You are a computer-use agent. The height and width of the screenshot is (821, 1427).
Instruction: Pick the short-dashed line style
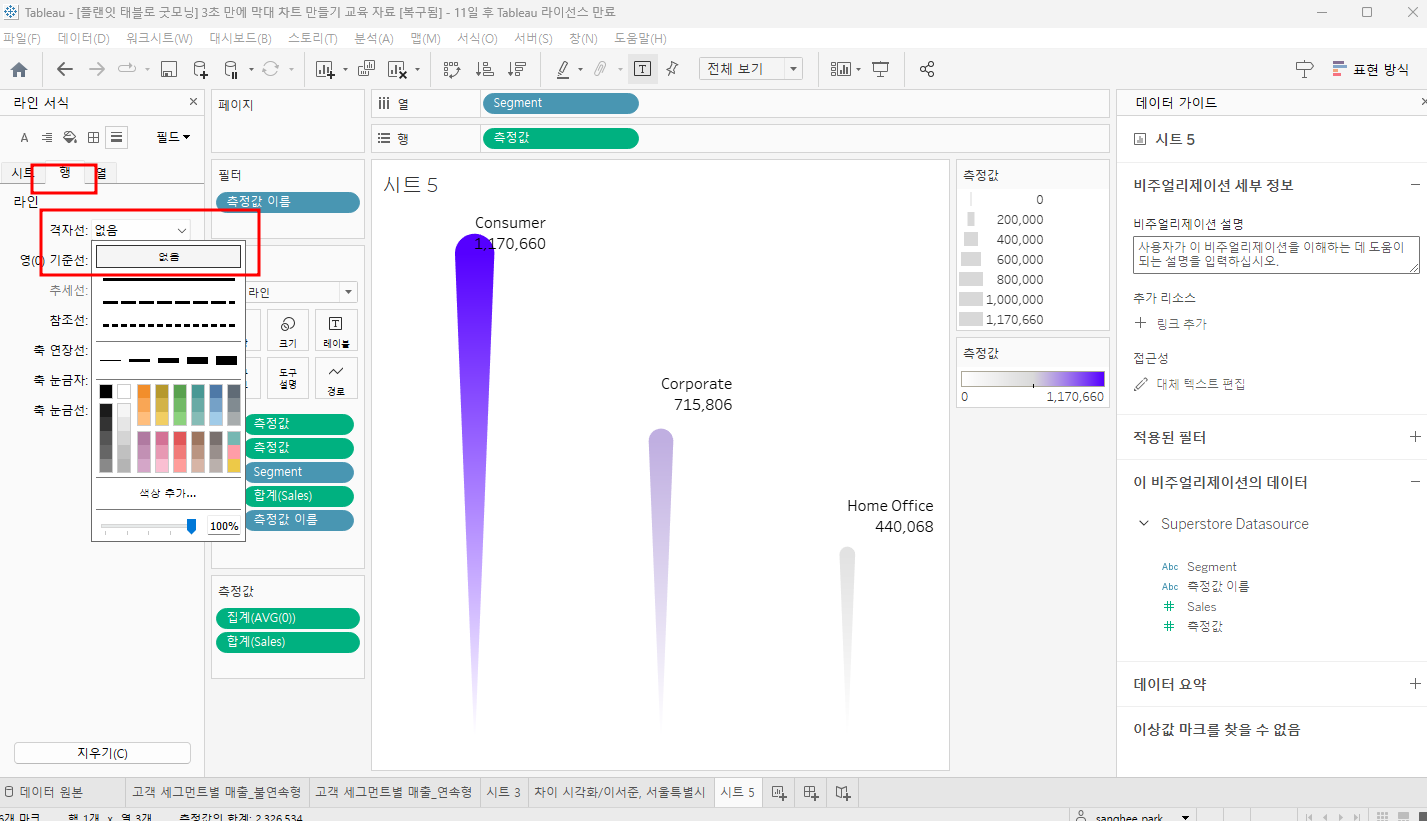168,325
